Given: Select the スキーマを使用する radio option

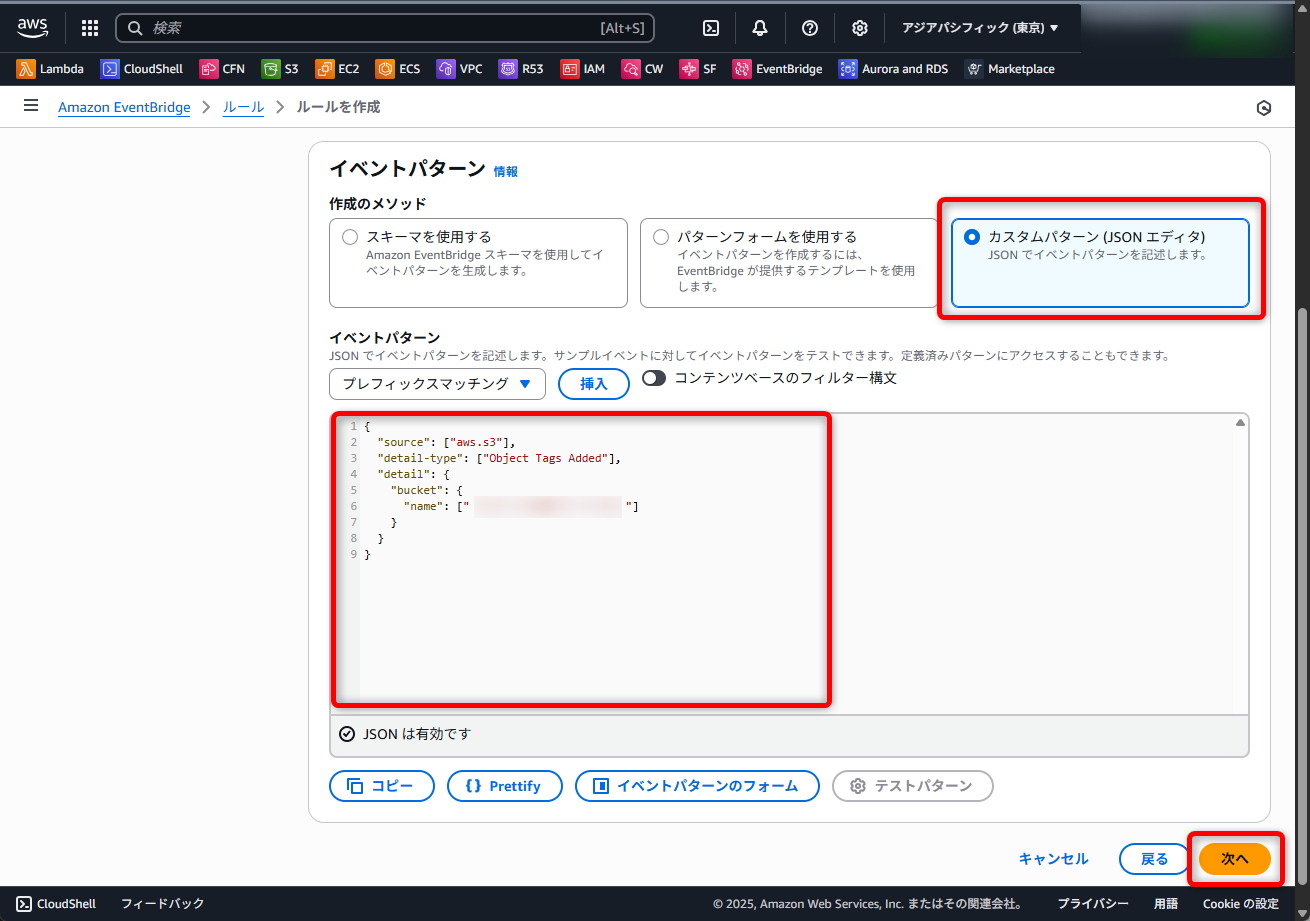Looking at the screenshot, I should coord(350,237).
